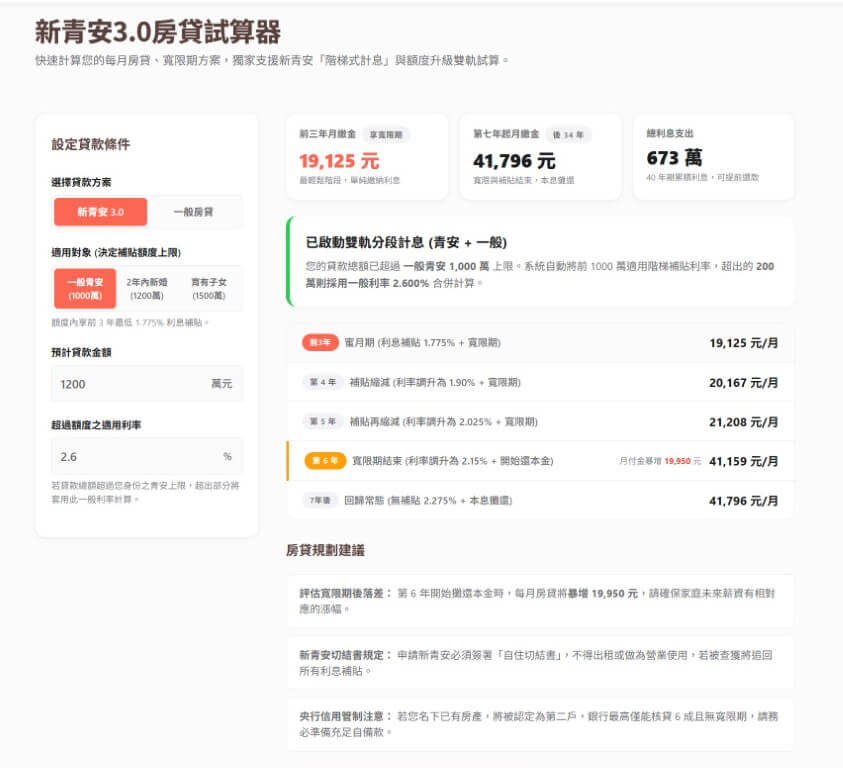Click the 適用對象 (決定補貼額度上限) label
Screen dimensions: 843x768
[x=116, y=252]
